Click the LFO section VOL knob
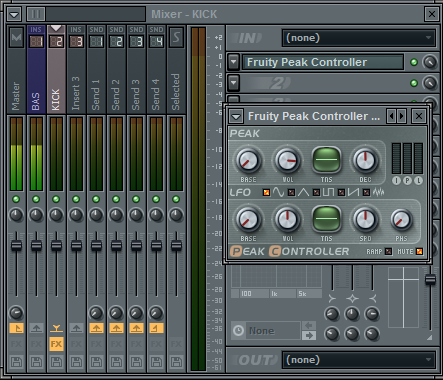443x380 pixels. (x=287, y=220)
